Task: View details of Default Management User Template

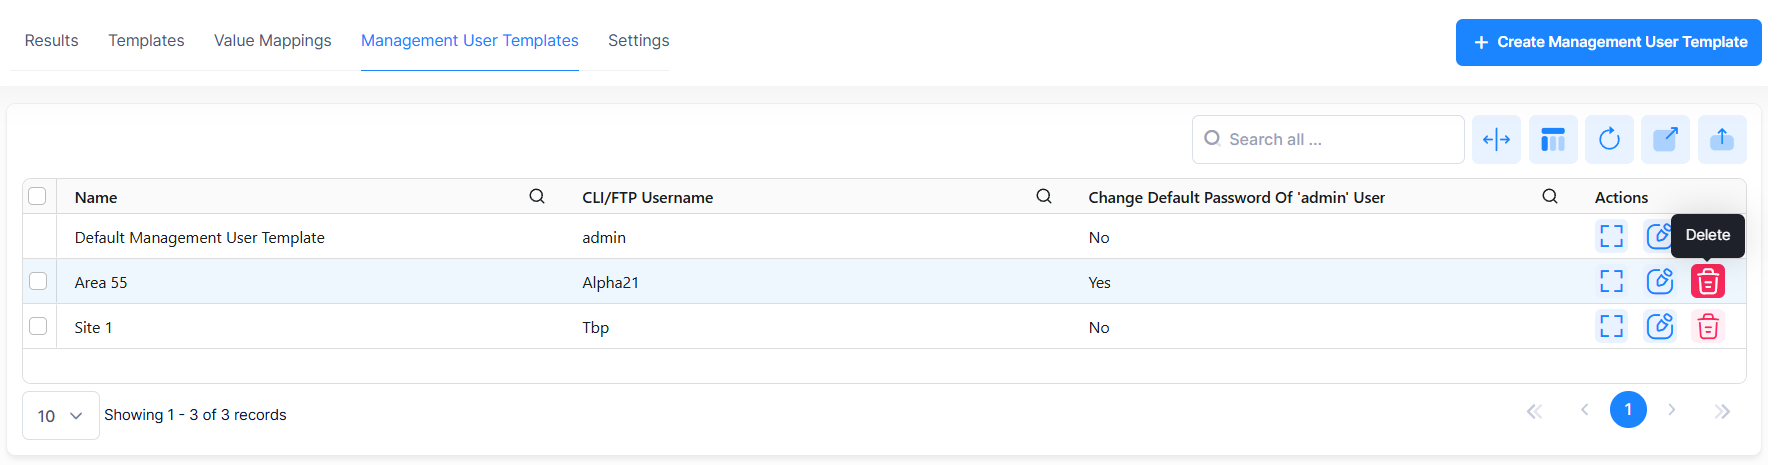Action: coord(1611,237)
